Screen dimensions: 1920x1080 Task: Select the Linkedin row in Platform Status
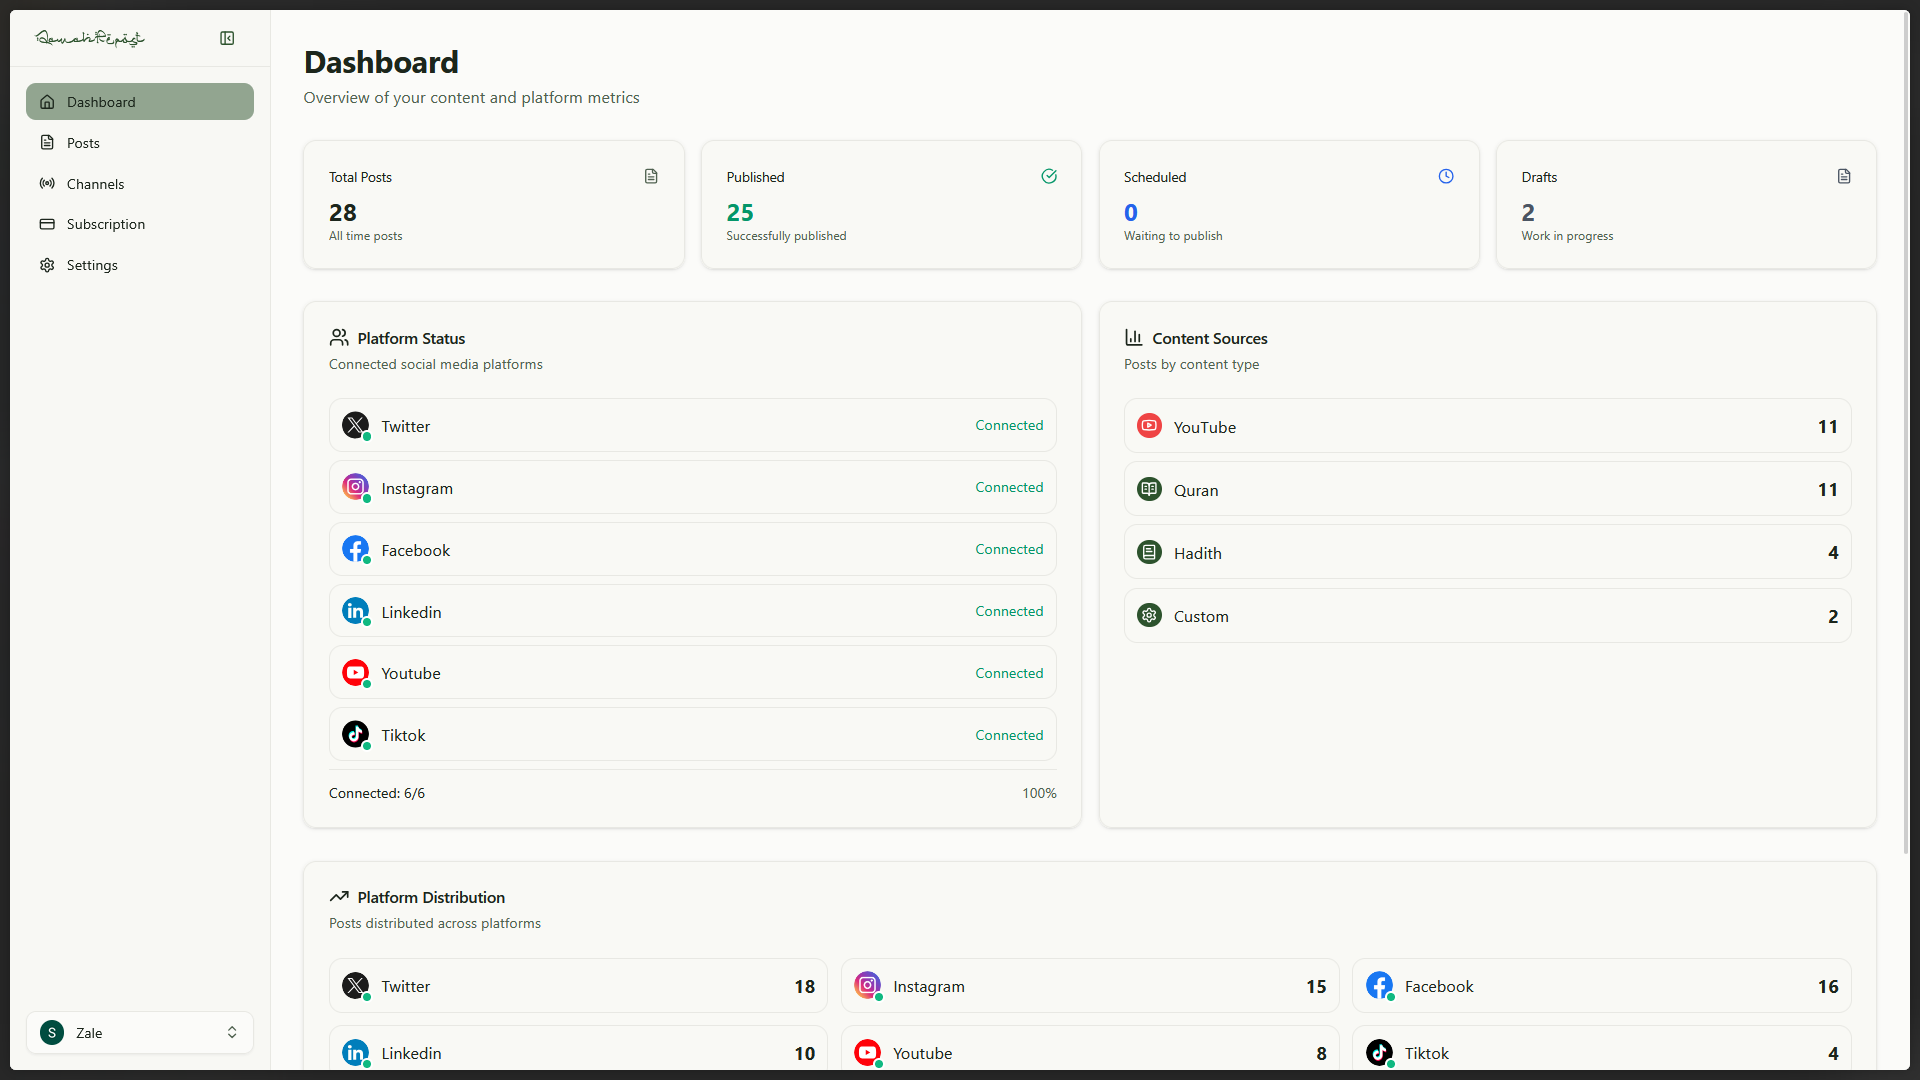[x=692, y=611]
